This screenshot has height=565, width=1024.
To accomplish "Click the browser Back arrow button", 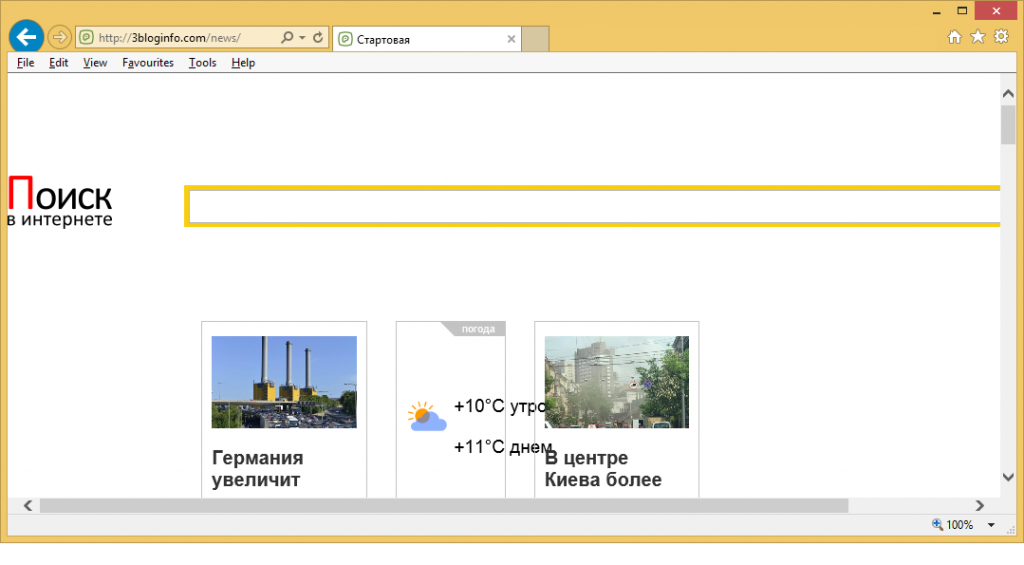I will click(x=25, y=37).
